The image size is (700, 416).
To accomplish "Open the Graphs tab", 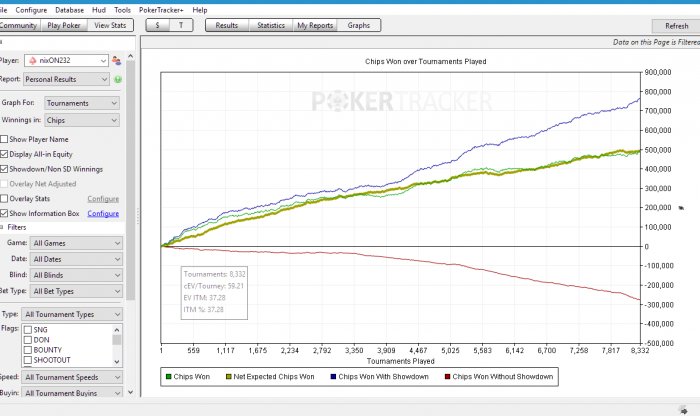I will coord(359,25).
